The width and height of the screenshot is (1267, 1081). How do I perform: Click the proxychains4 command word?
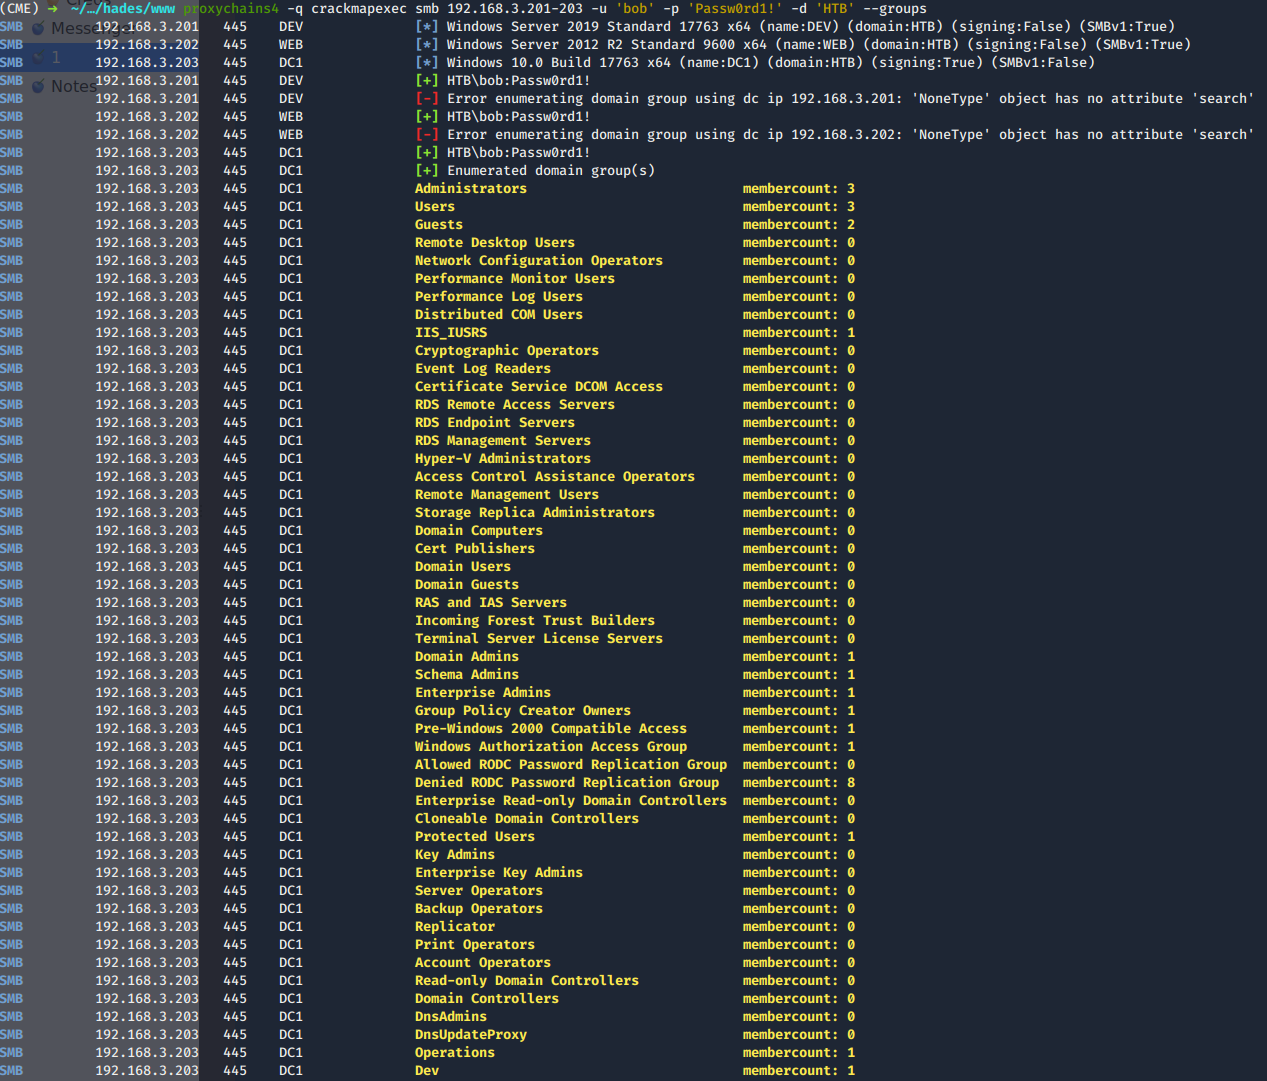(230, 9)
